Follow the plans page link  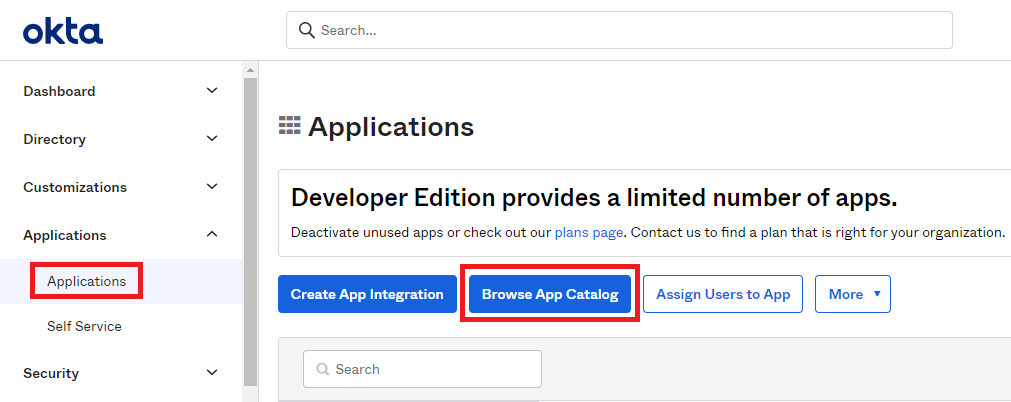point(589,232)
